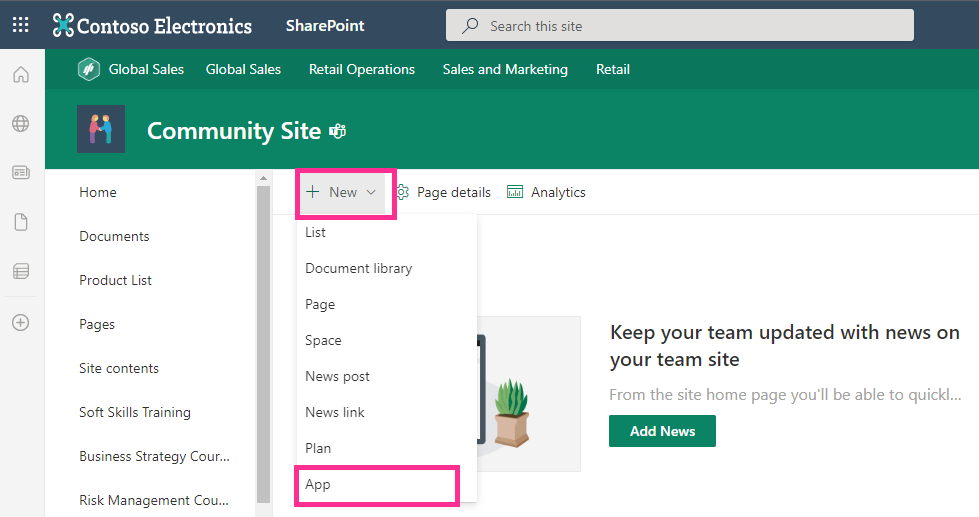Go to Home icon in app bar
Screen dimensions: 979x517
[x=21, y=75]
